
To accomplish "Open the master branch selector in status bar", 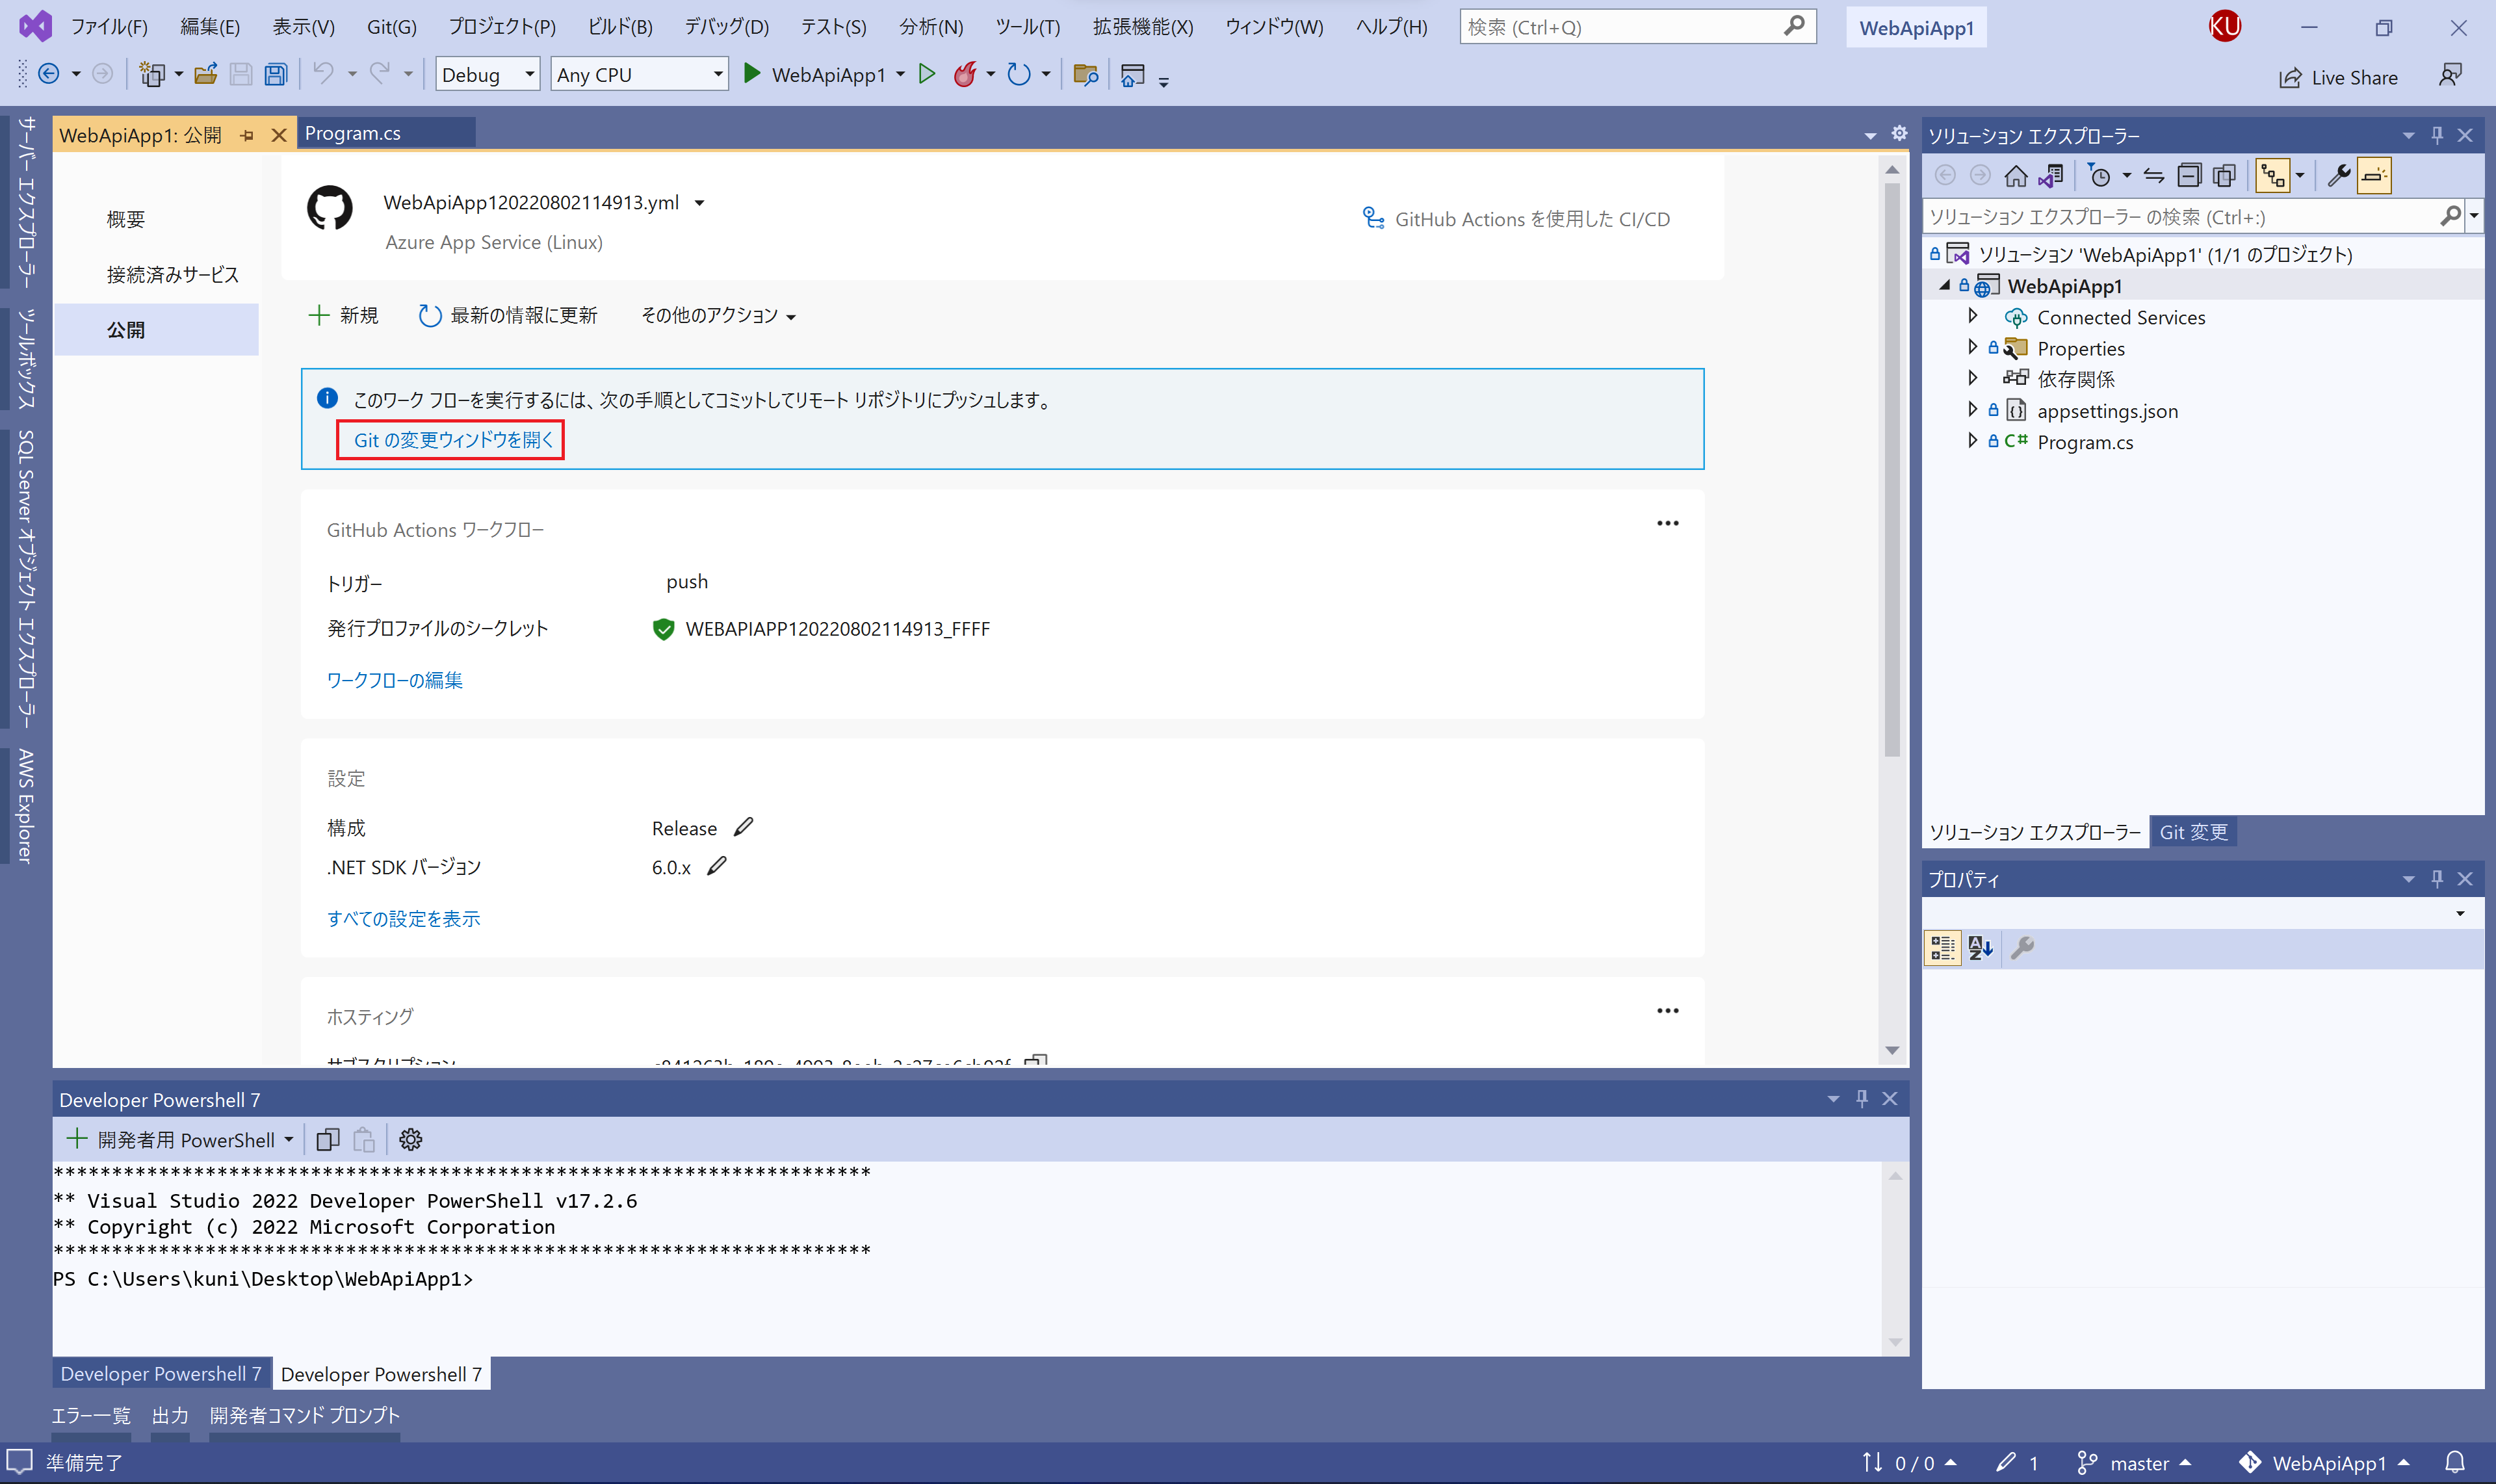I will pos(2134,1462).
